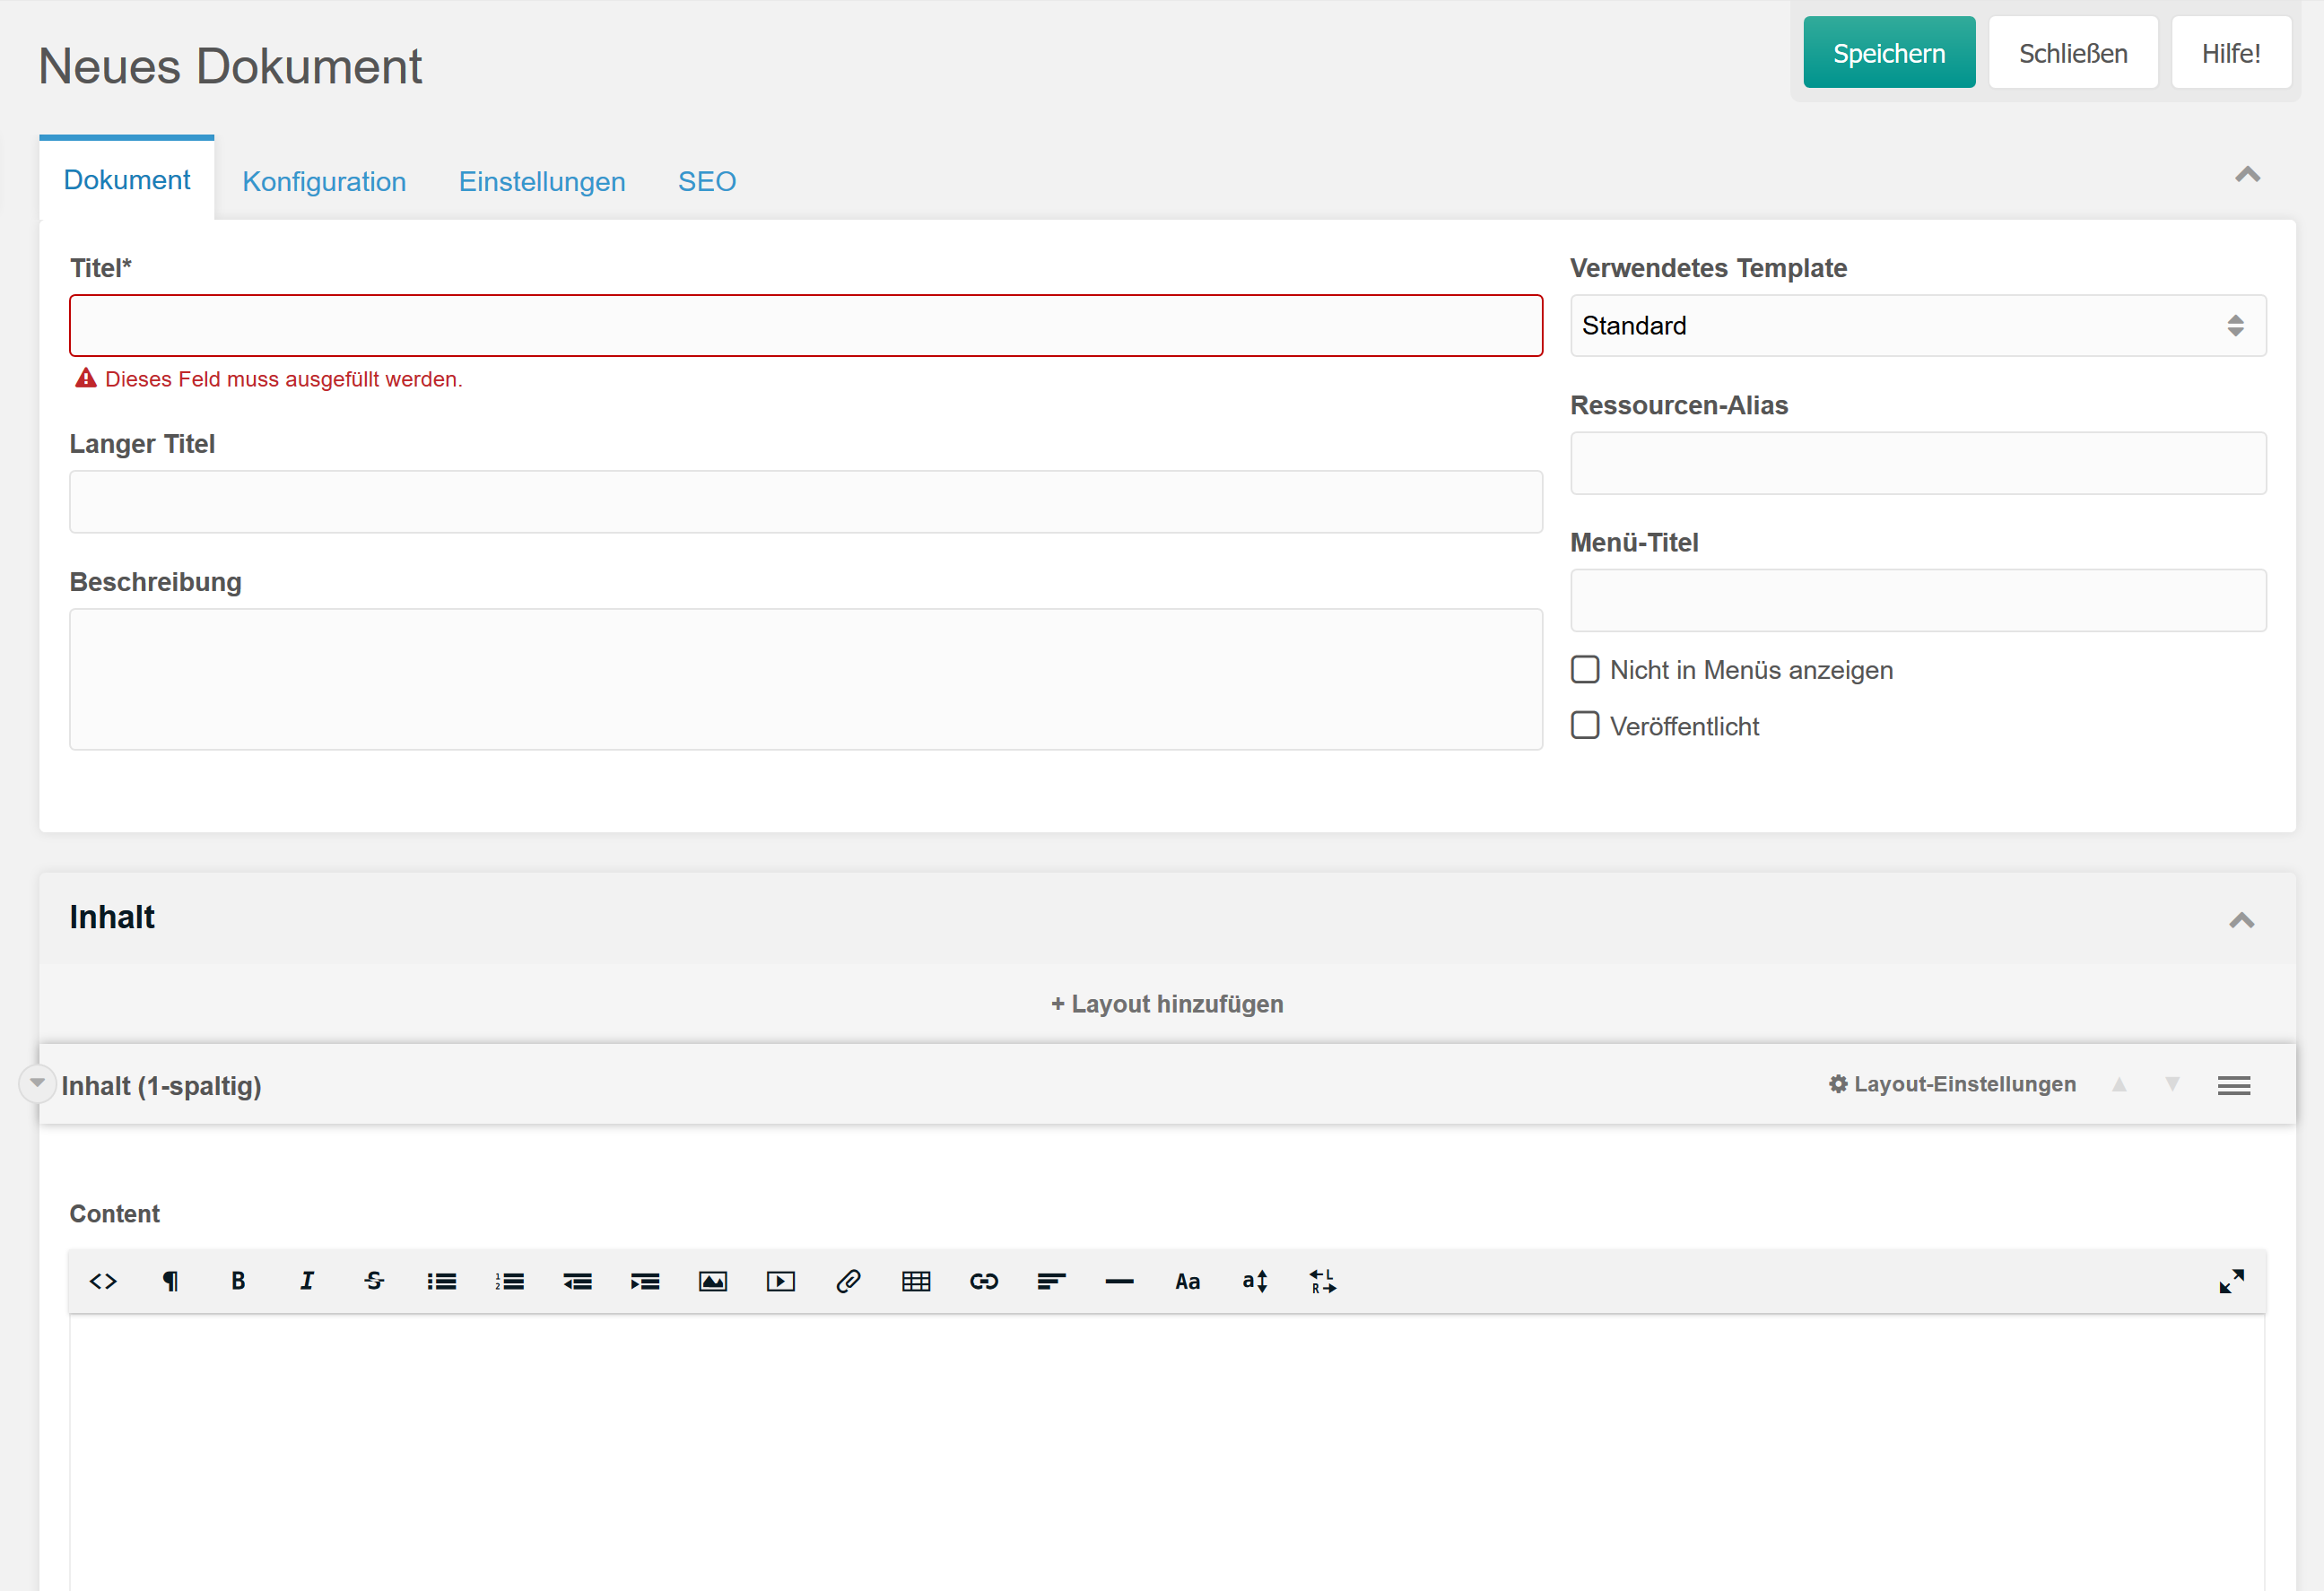
Task: Switch to the Konfiguration tab
Action: pyautogui.click(x=324, y=181)
